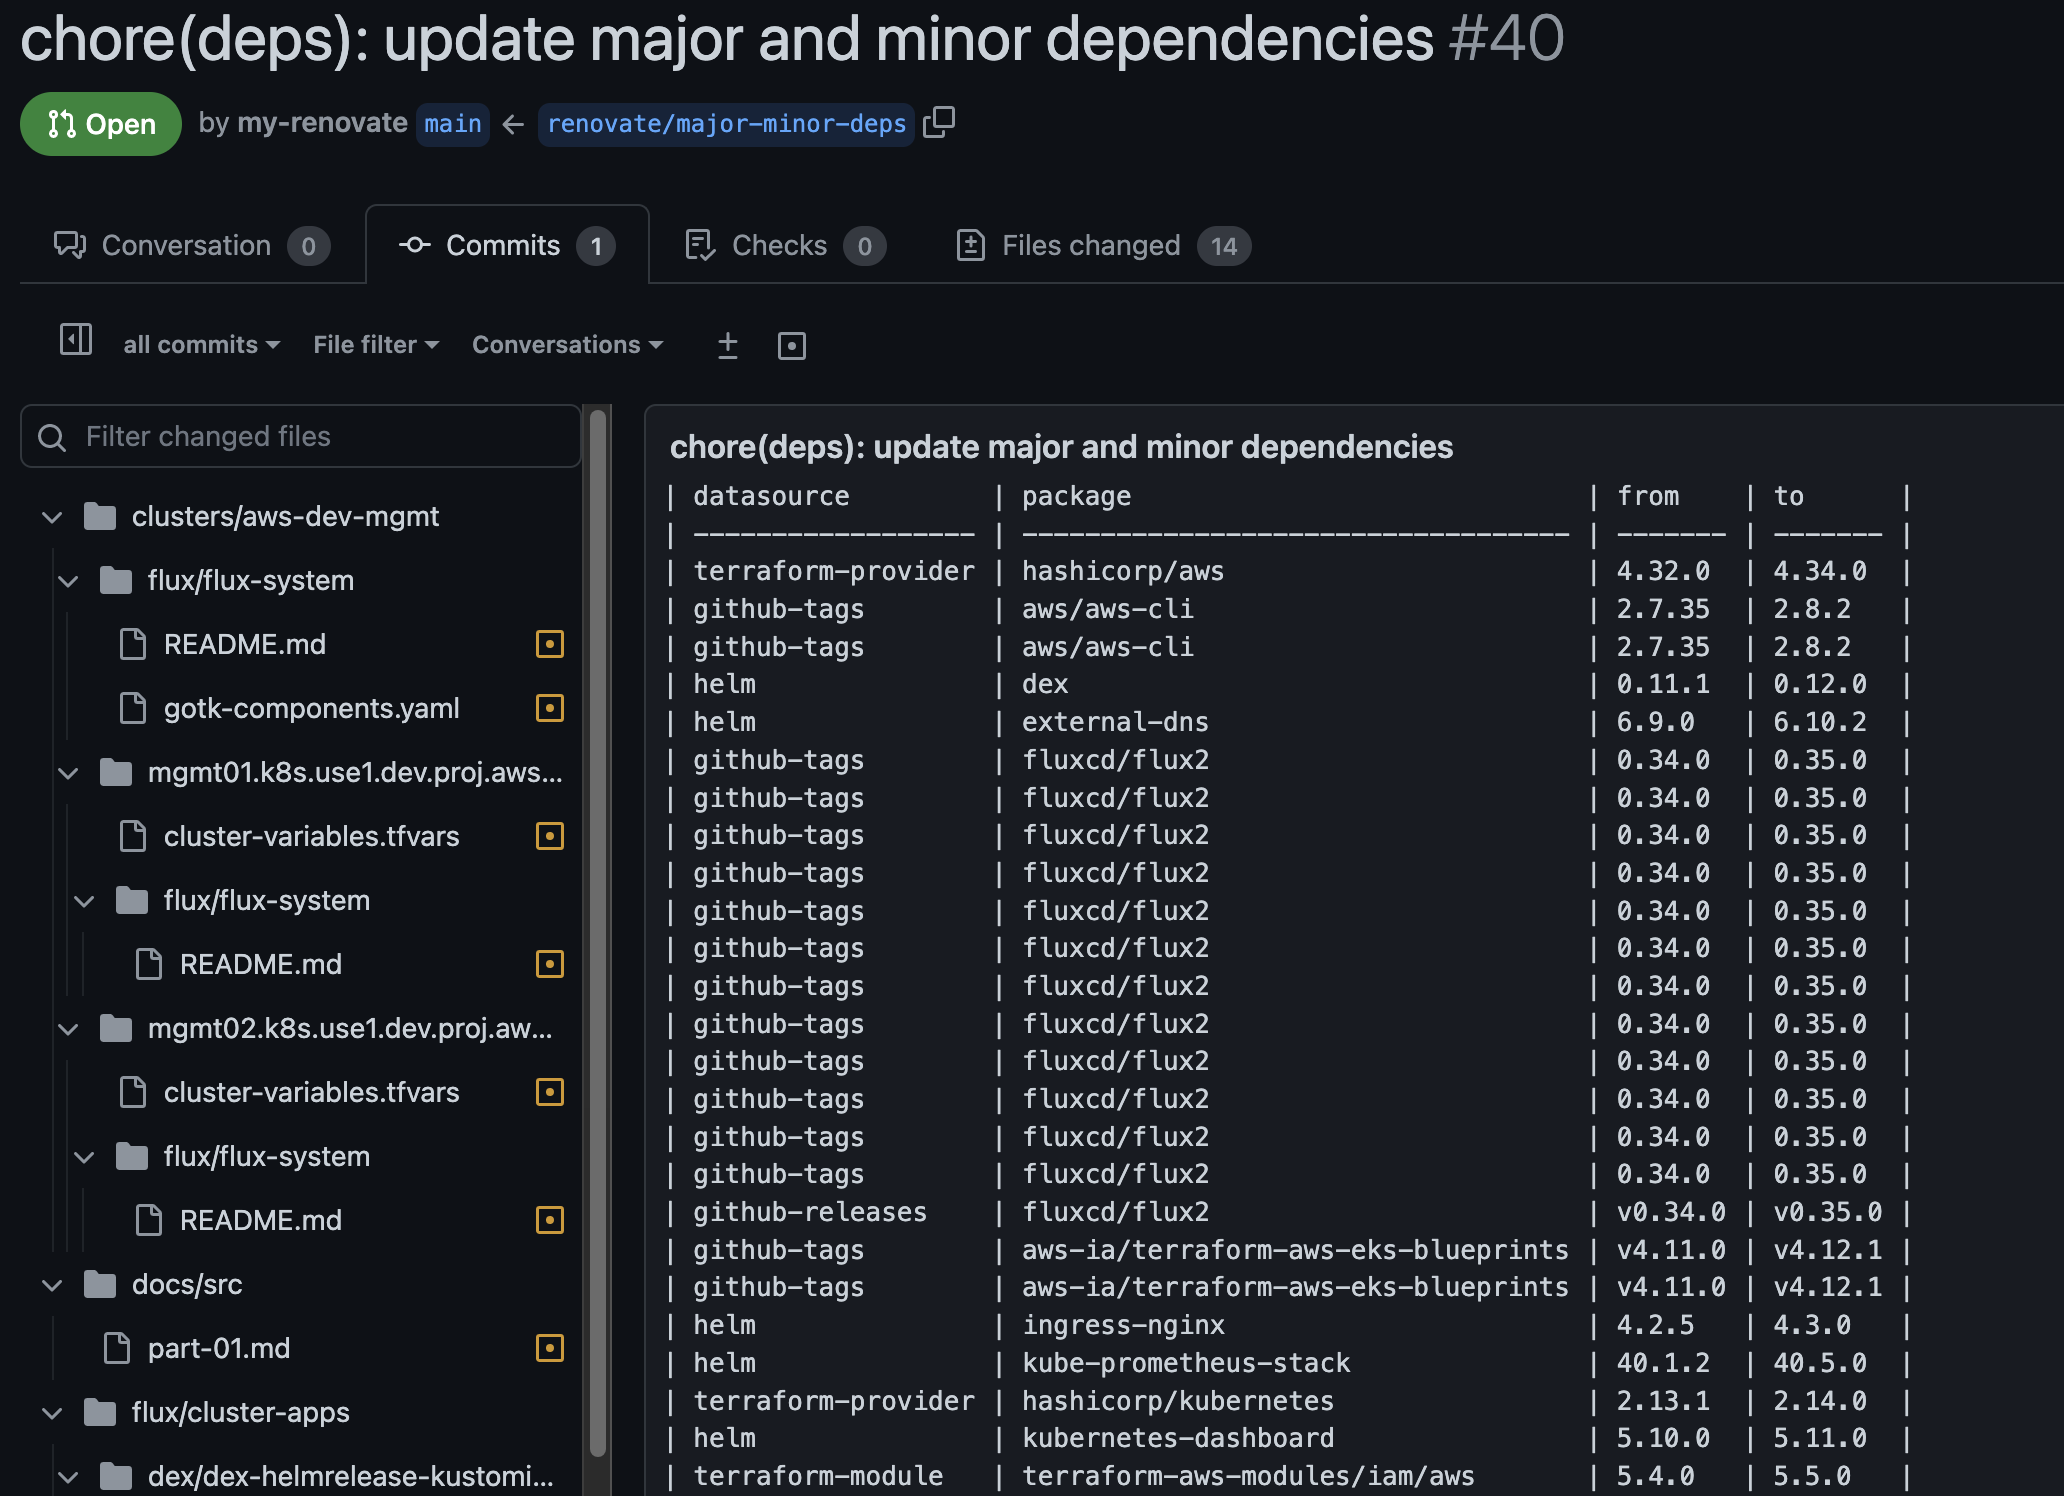Viewport: 2064px width, 1496px height.
Task: Click the file icon for gotk-components.yaml
Action: tap(133, 708)
